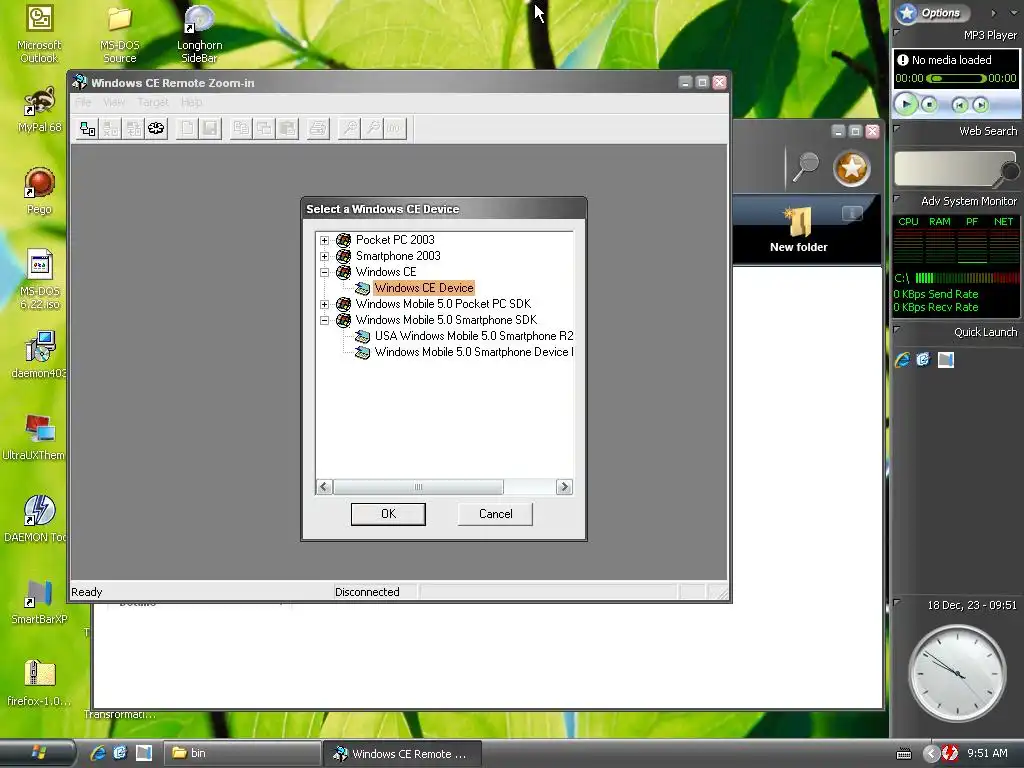1024x768 pixels.
Task: Select Windows Mobile 5.0 Smartphone Device item
Action: pyautogui.click(x=474, y=352)
